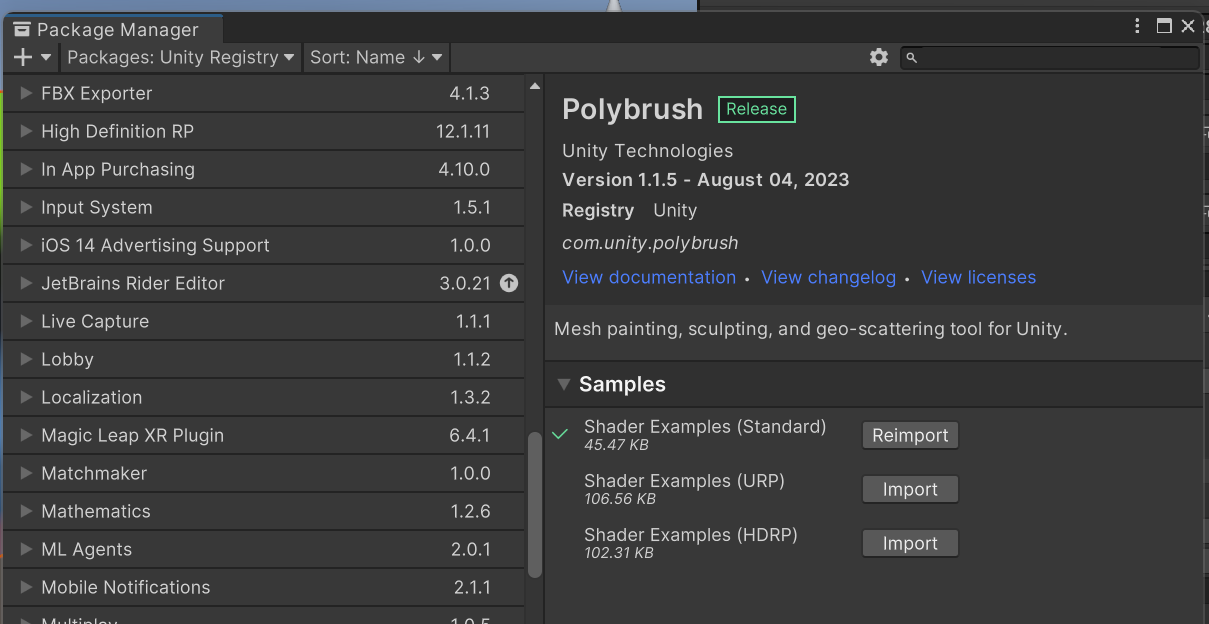Import Shader Examples (URP)
This screenshot has height=624, width=1209.
[910, 489]
